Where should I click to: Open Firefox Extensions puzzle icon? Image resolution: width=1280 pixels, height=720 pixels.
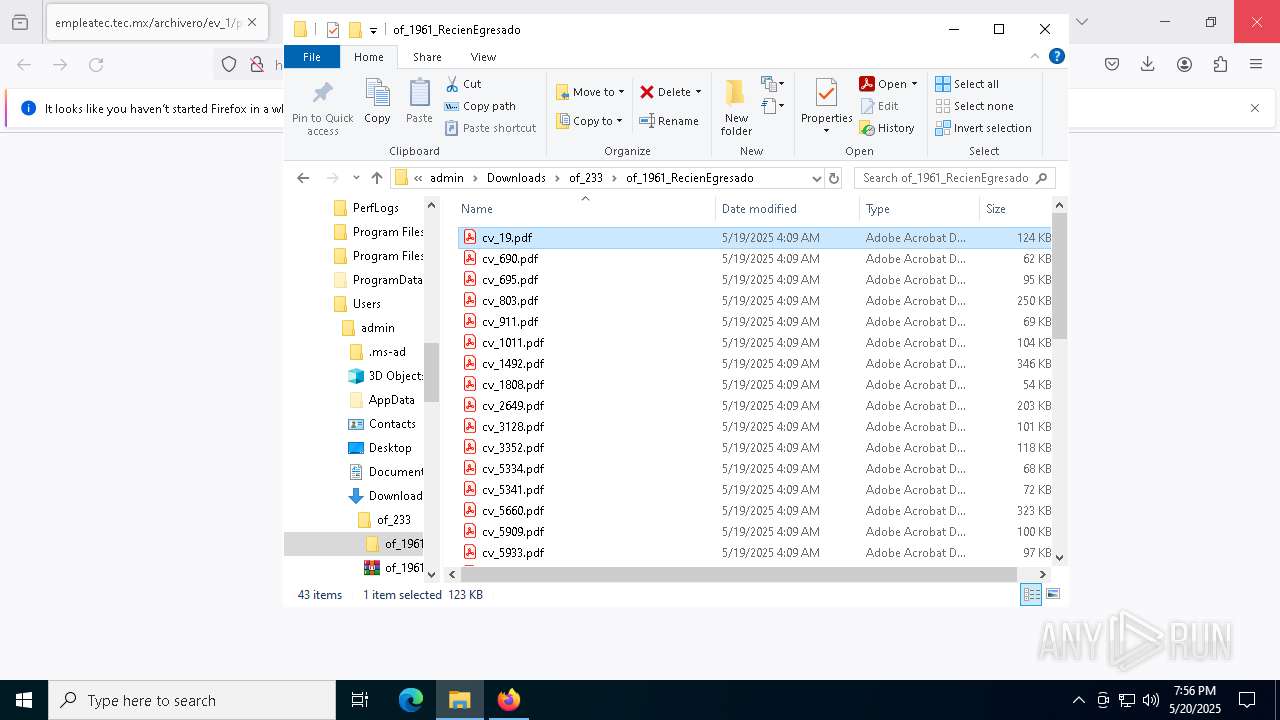click(x=1220, y=64)
